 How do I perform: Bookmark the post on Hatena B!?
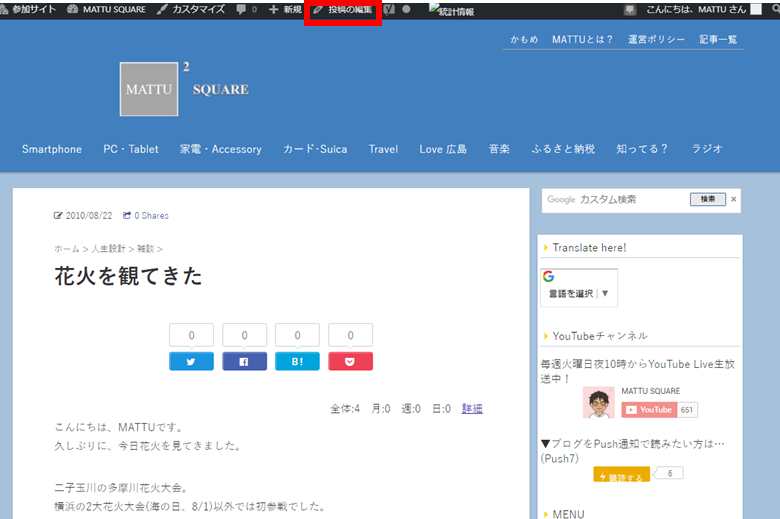[297, 361]
